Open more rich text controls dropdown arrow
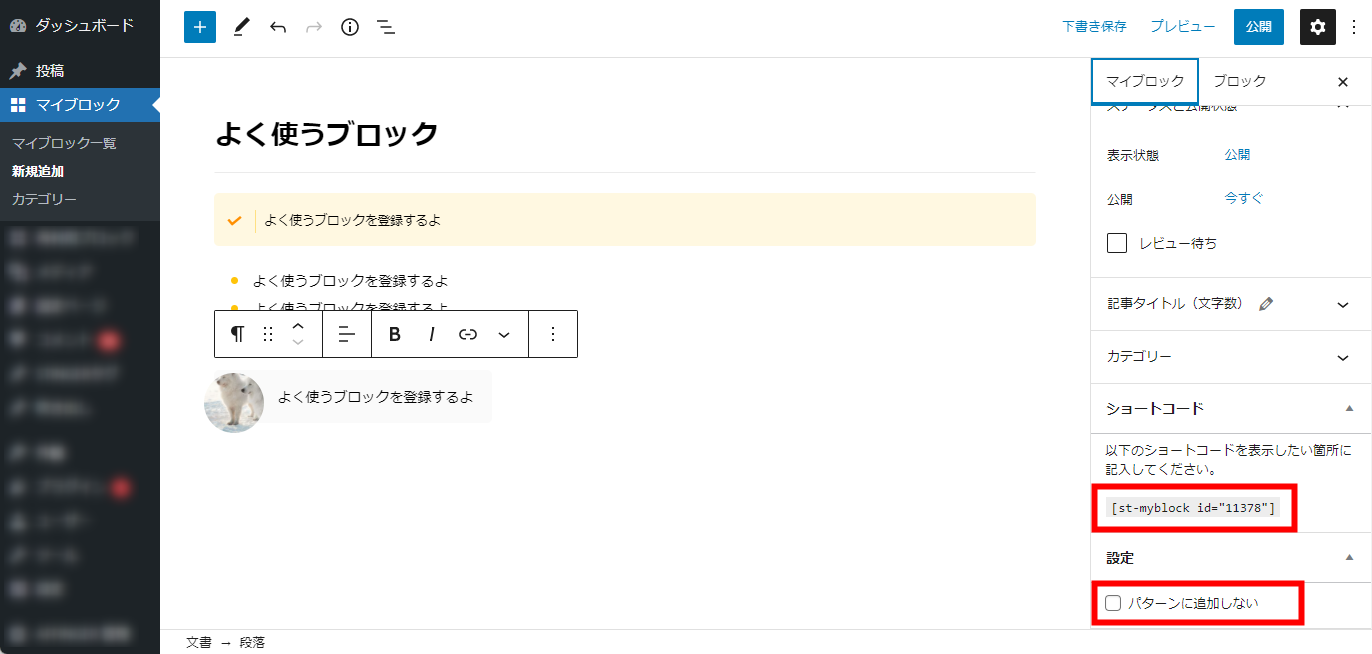The image size is (1372, 654). pos(504,334)
